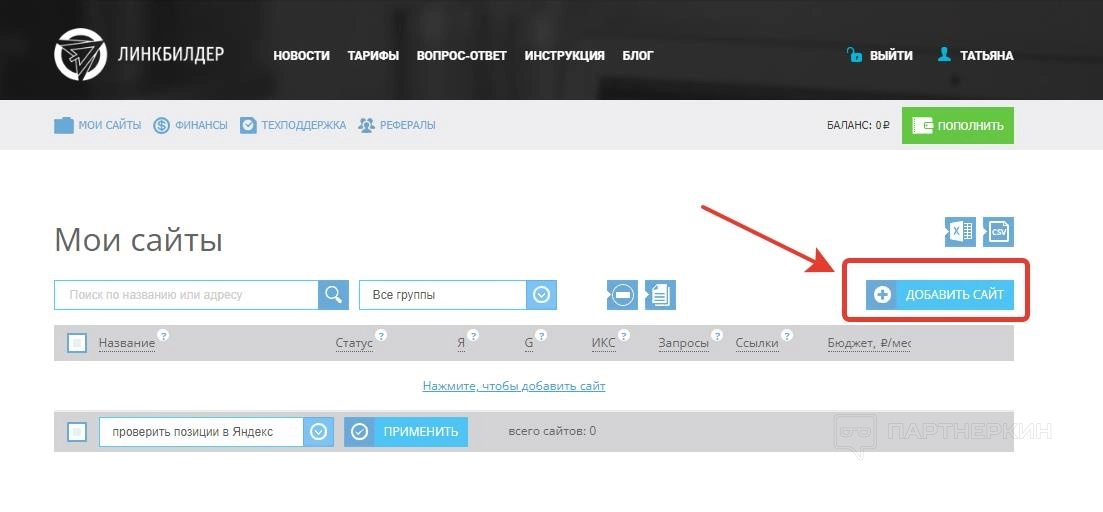Viewport: 1103px width, 512px height.
Task: Click help icon next to Название
Action: pyautogui.click(x=163, y=335)
